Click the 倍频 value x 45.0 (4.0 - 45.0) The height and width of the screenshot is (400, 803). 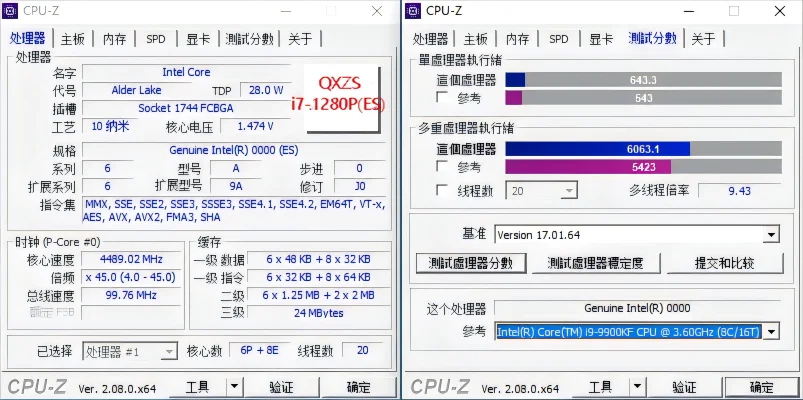pyautogui.click(x=131, y=277)
